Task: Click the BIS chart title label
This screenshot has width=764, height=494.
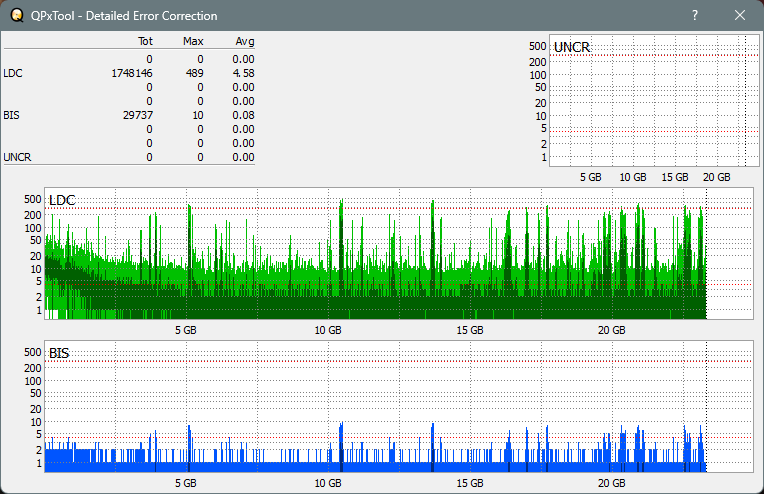Action: pos(59,353)
